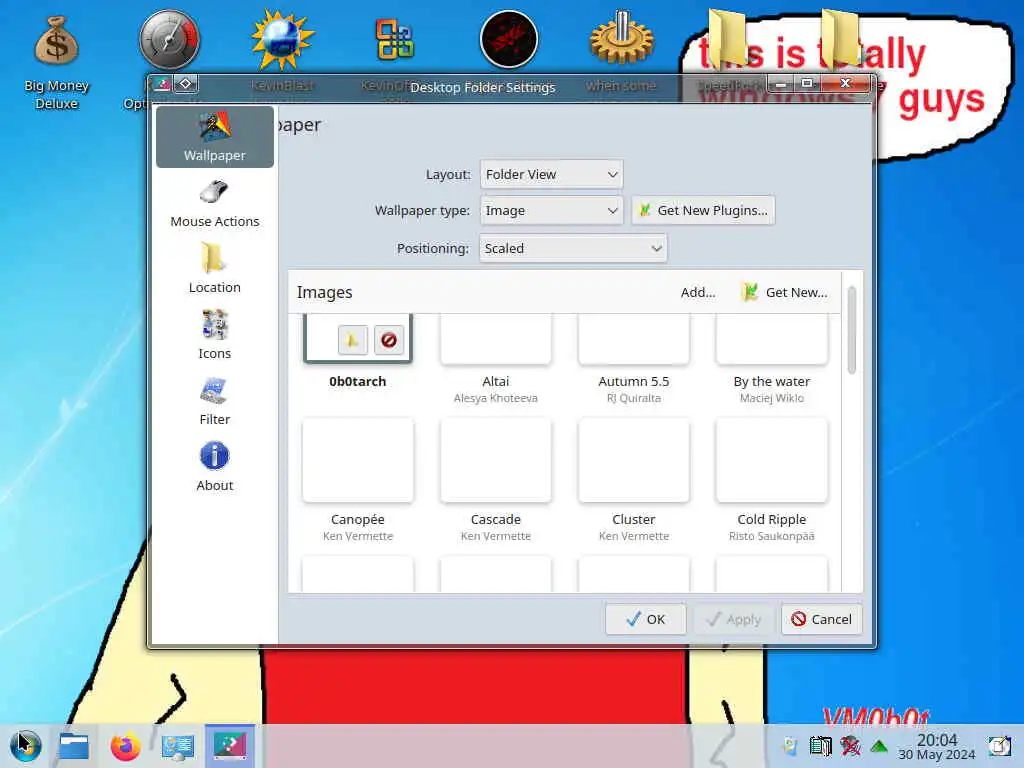Click the show desktop tray icon

click(1000, 746)
